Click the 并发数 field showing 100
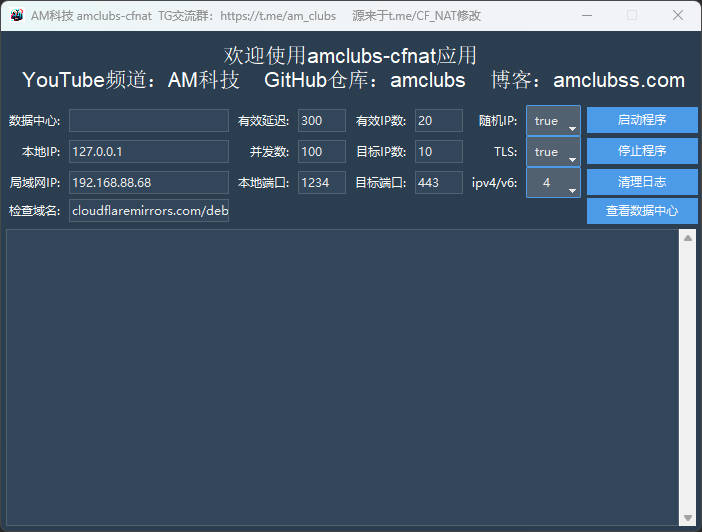The width and height of the screenshot is (702, 532). pyautogui.click(x=321, y=152)
